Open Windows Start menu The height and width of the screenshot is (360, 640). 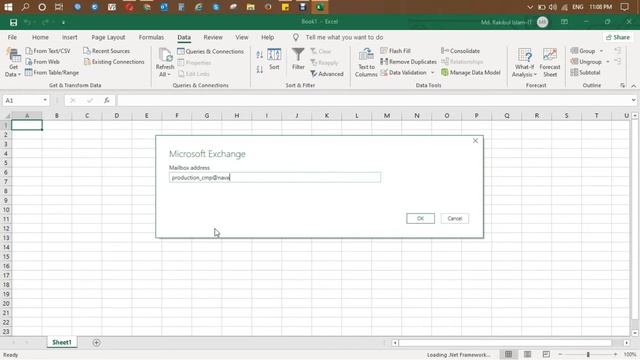pos(8,7)
